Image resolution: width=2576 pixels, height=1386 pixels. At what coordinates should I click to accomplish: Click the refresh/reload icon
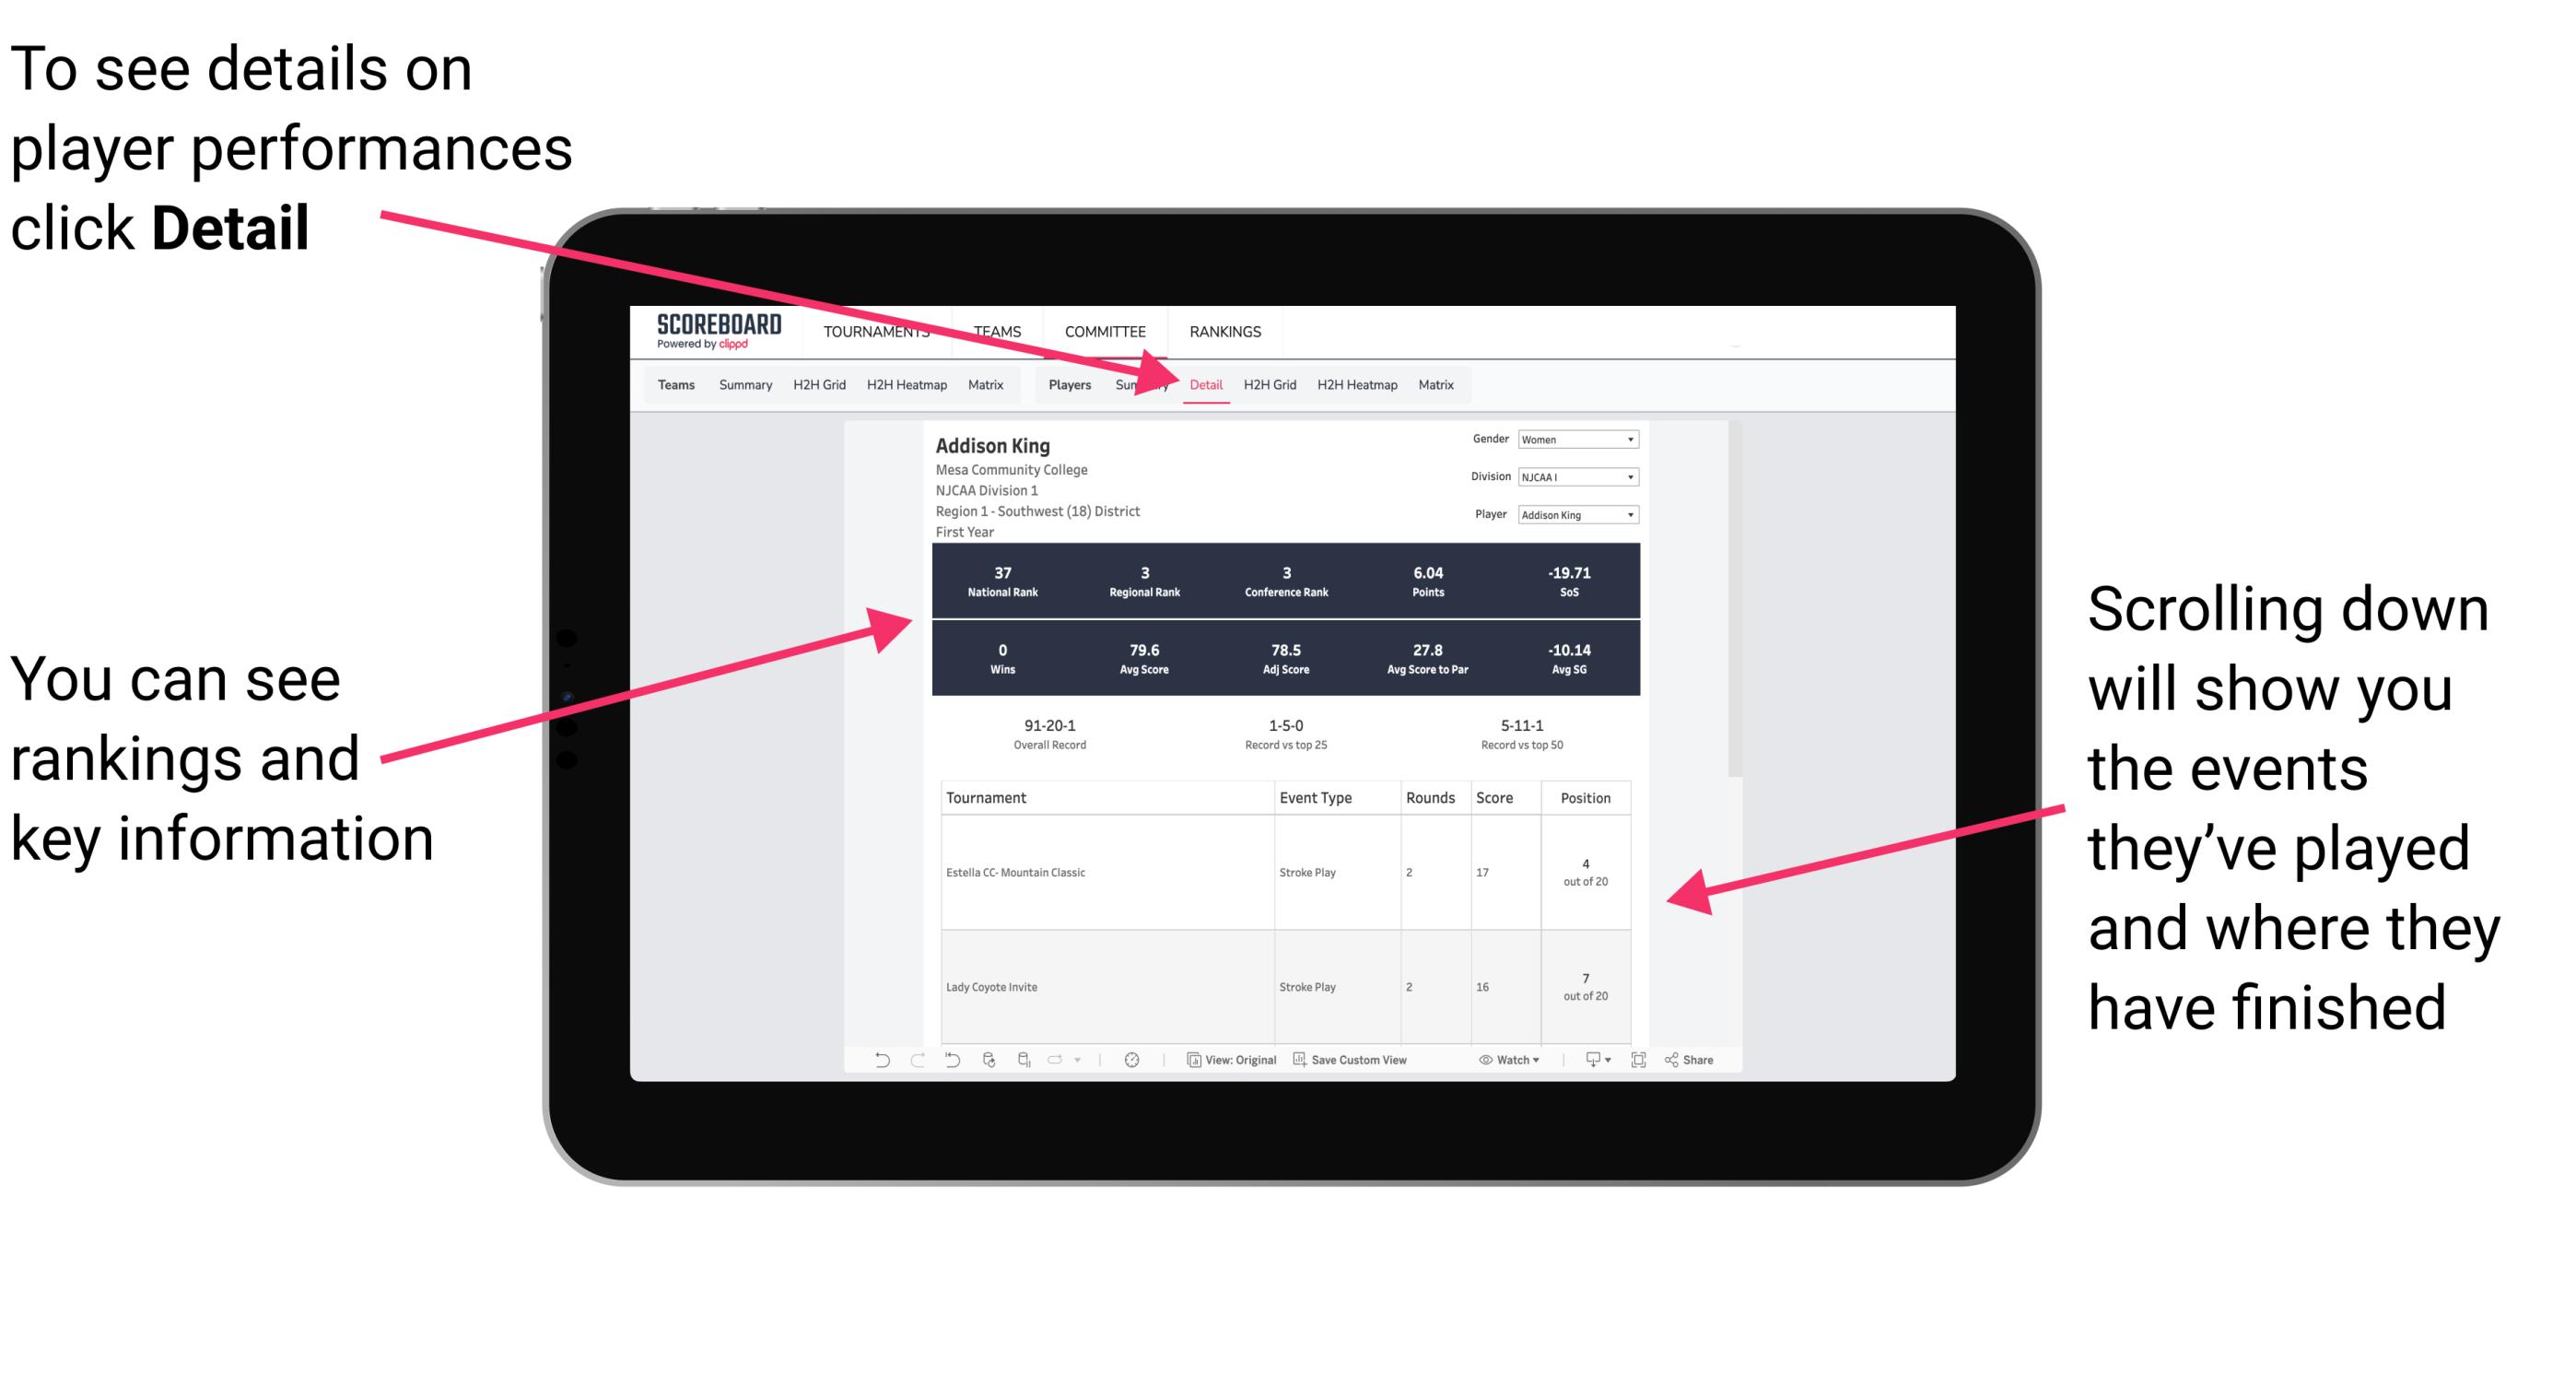point(989,1063)
